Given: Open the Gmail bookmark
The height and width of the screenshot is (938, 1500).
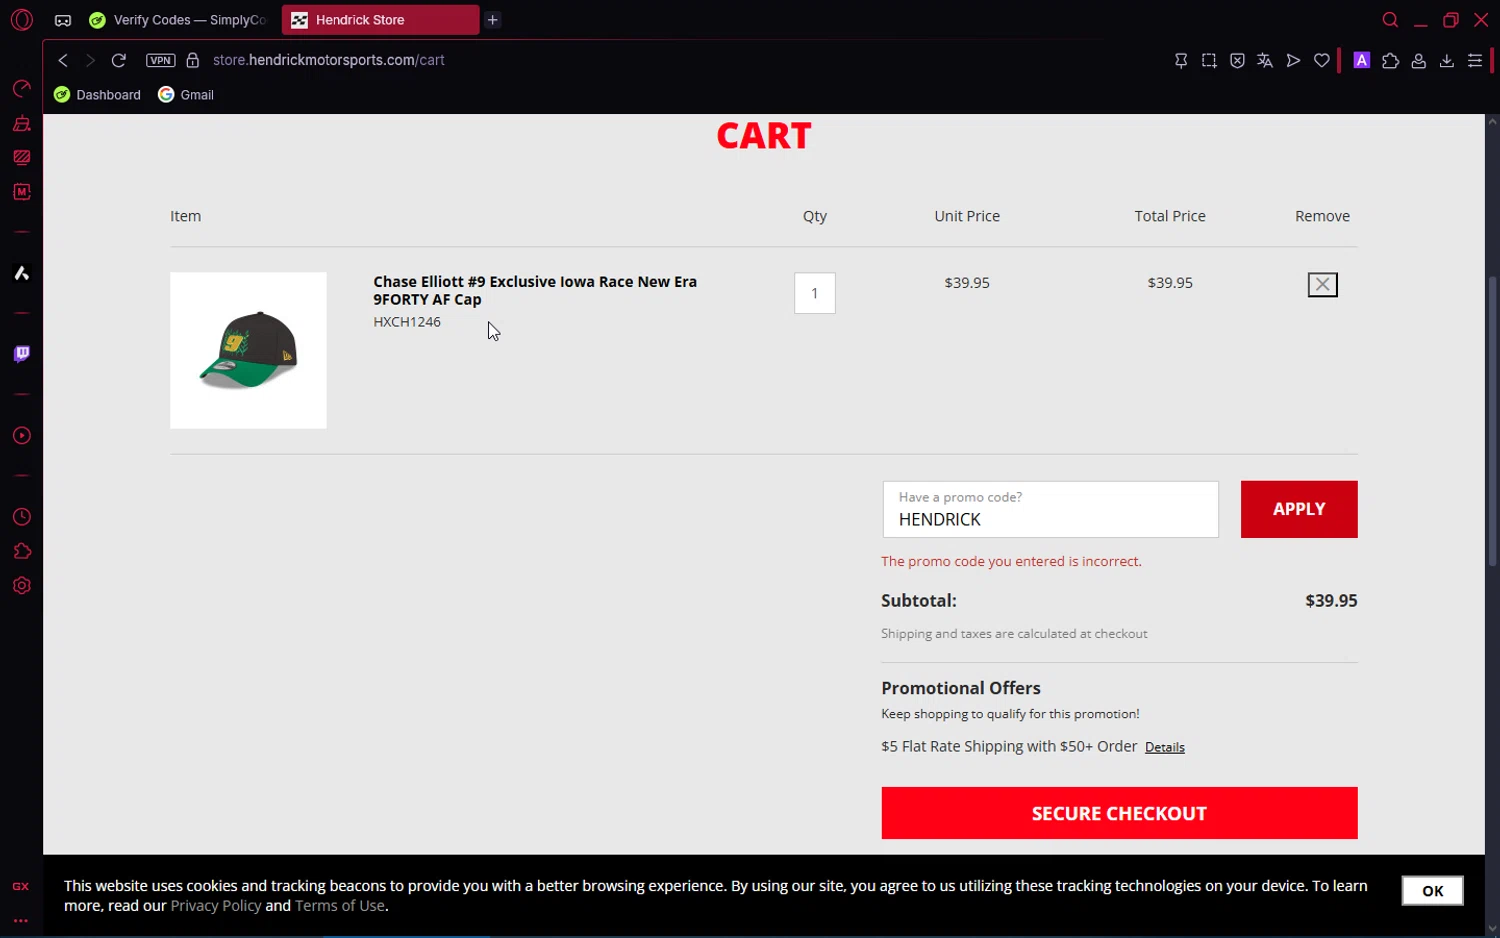Looking at the screenshot, I should 187,95.
